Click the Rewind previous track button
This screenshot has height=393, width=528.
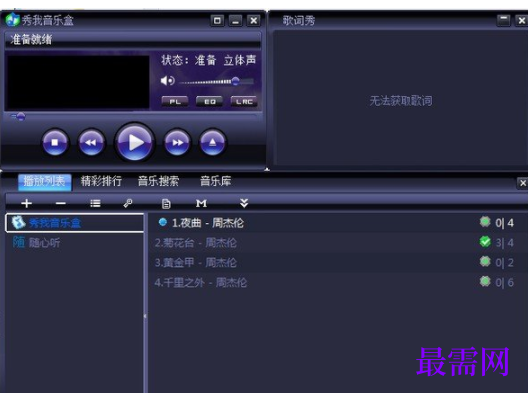pos(91,142)
